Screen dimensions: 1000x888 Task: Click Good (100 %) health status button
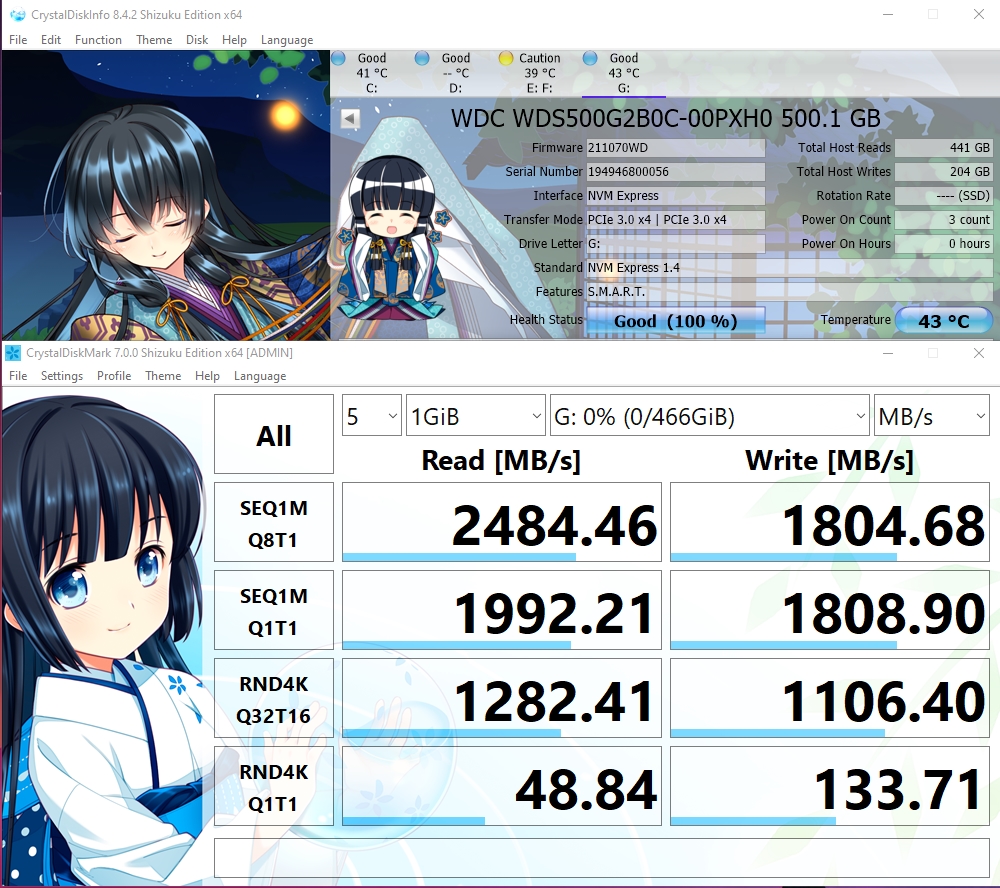click(675, 320)
